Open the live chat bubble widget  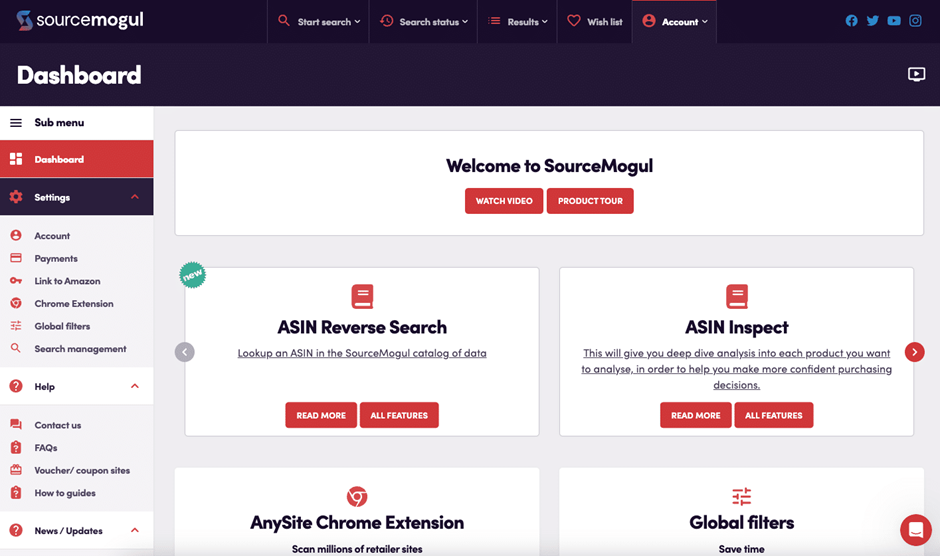(x=915, y=530)
